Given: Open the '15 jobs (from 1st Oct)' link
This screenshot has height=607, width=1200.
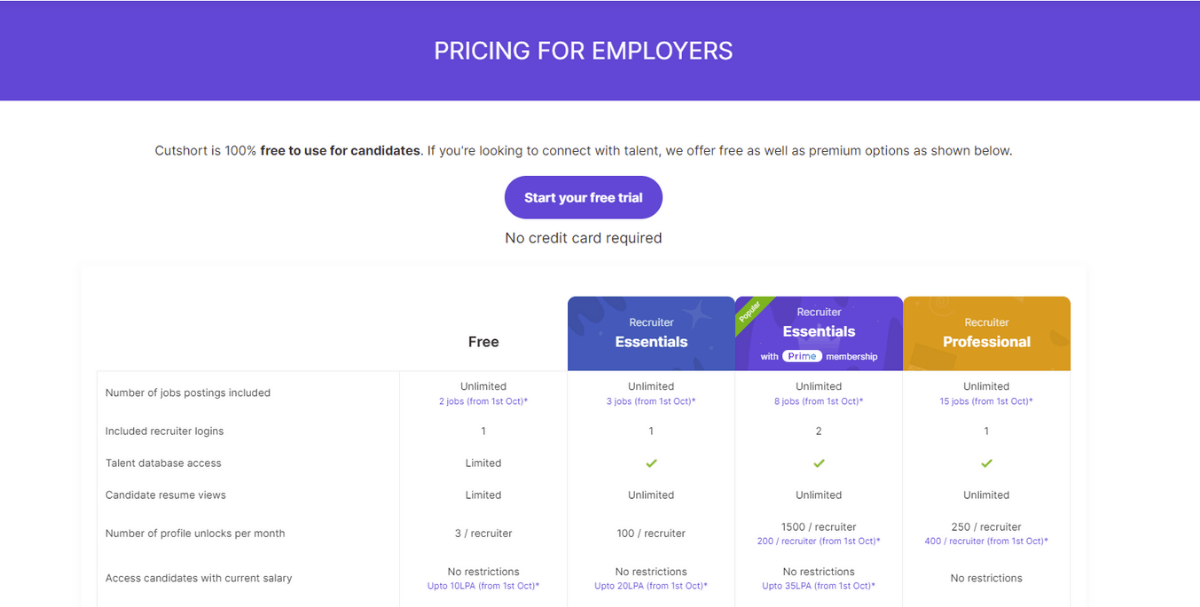Looking at the screenshot, I should 986,401.
